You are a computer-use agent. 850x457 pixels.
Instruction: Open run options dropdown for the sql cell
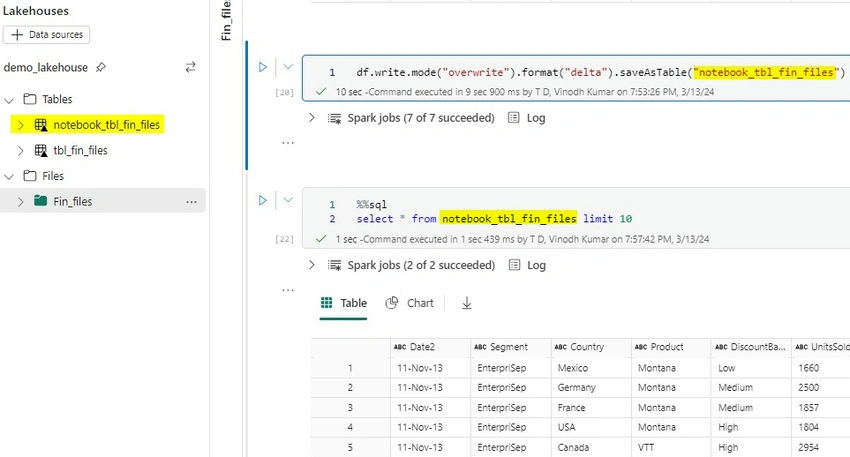point(288,200)
